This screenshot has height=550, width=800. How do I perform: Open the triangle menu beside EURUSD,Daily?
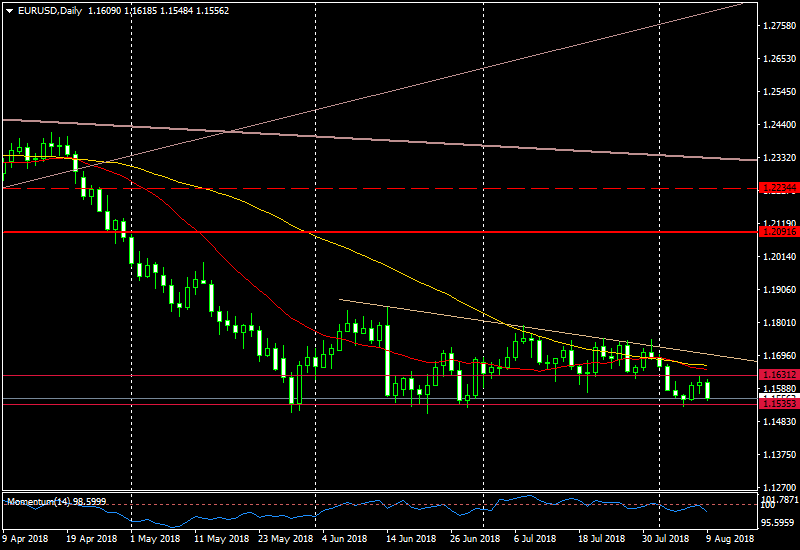[x=10, y=10]
